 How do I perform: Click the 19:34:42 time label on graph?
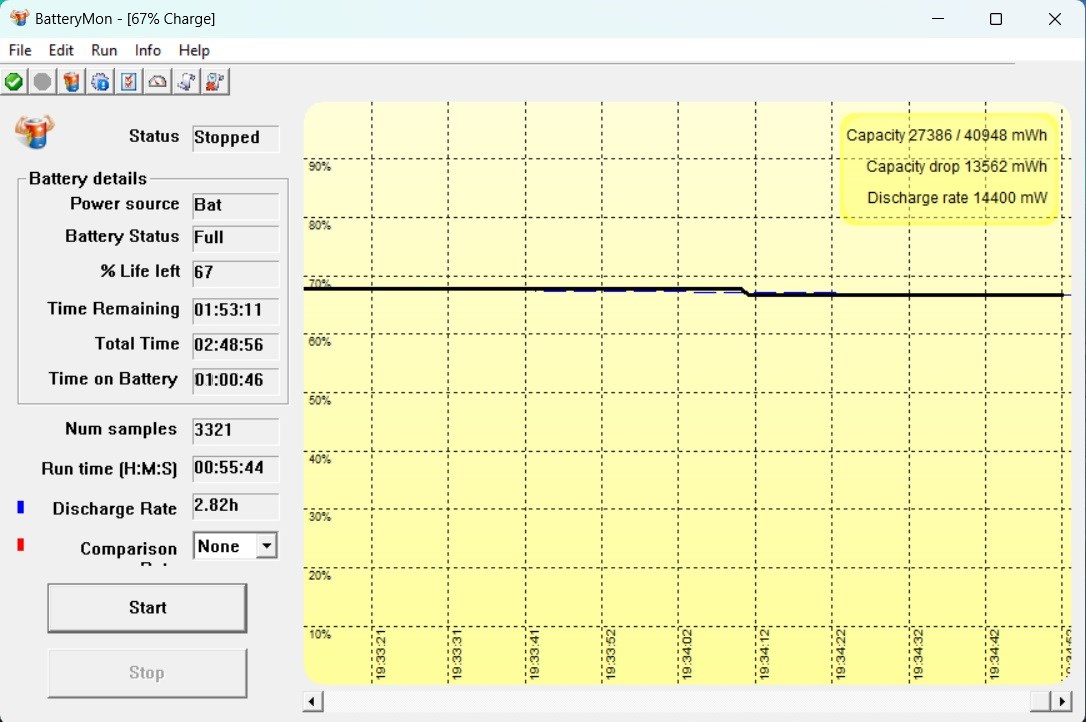(x=994, y=655)
